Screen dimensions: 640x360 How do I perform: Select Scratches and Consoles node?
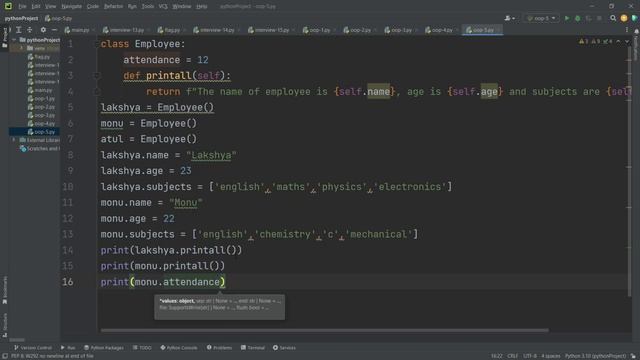(x=39, y=149)
